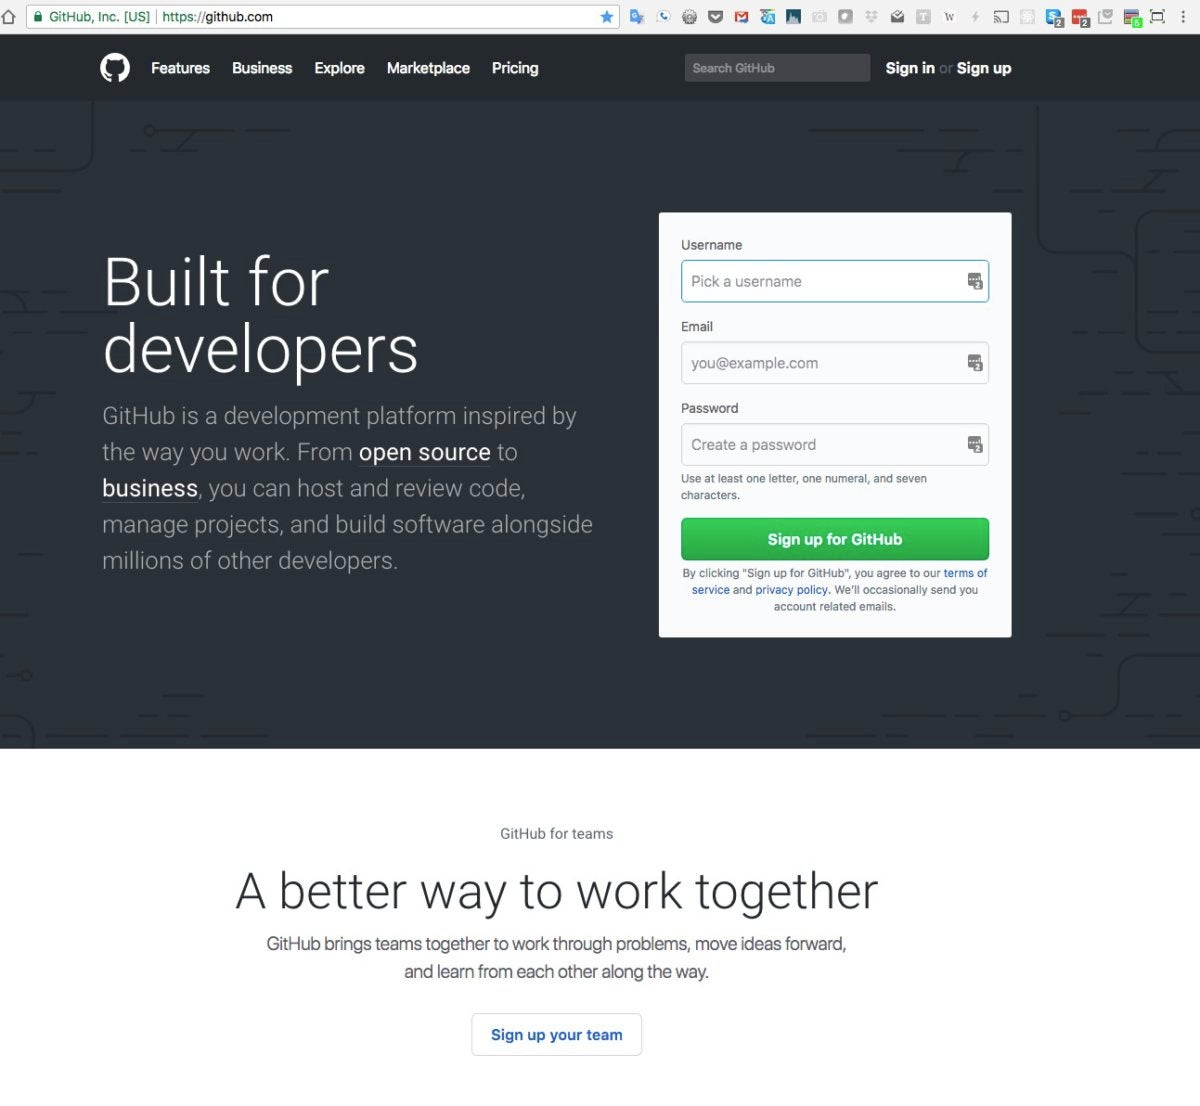Follow the business link in the description
The height and width of the screenshot is (1106, 1200).
[x=150, y=489]
